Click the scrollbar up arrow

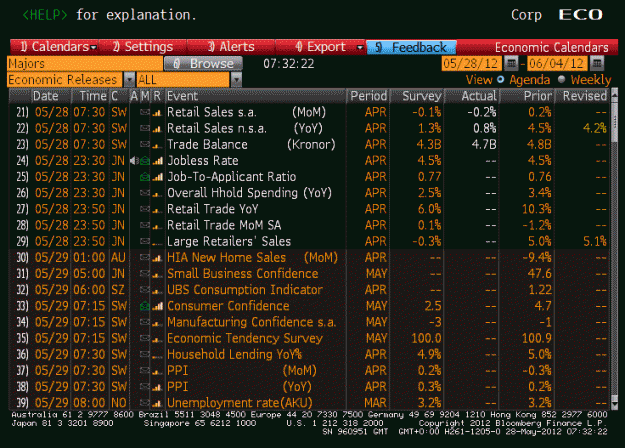point(614,94)
